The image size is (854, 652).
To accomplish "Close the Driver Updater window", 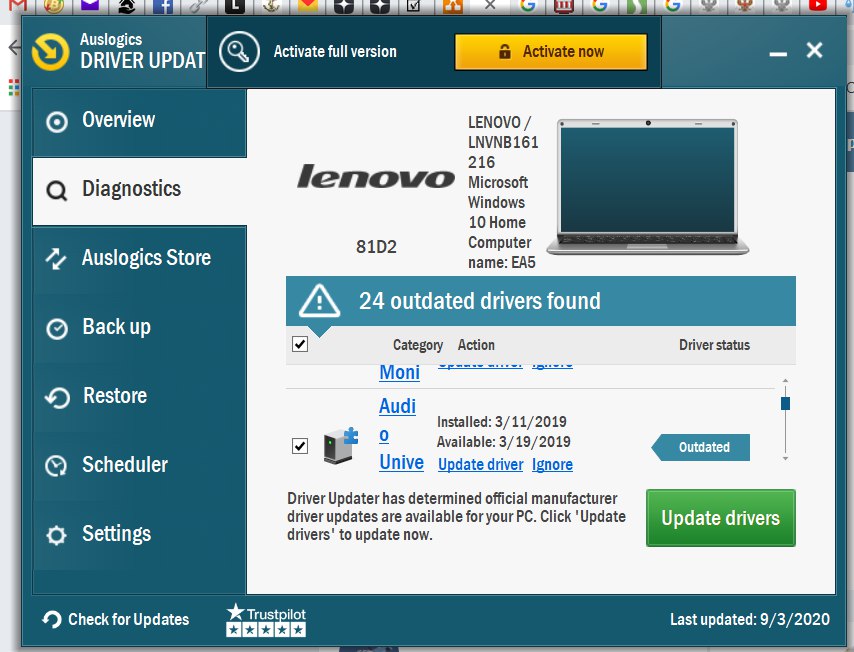I will coord(815,50).
